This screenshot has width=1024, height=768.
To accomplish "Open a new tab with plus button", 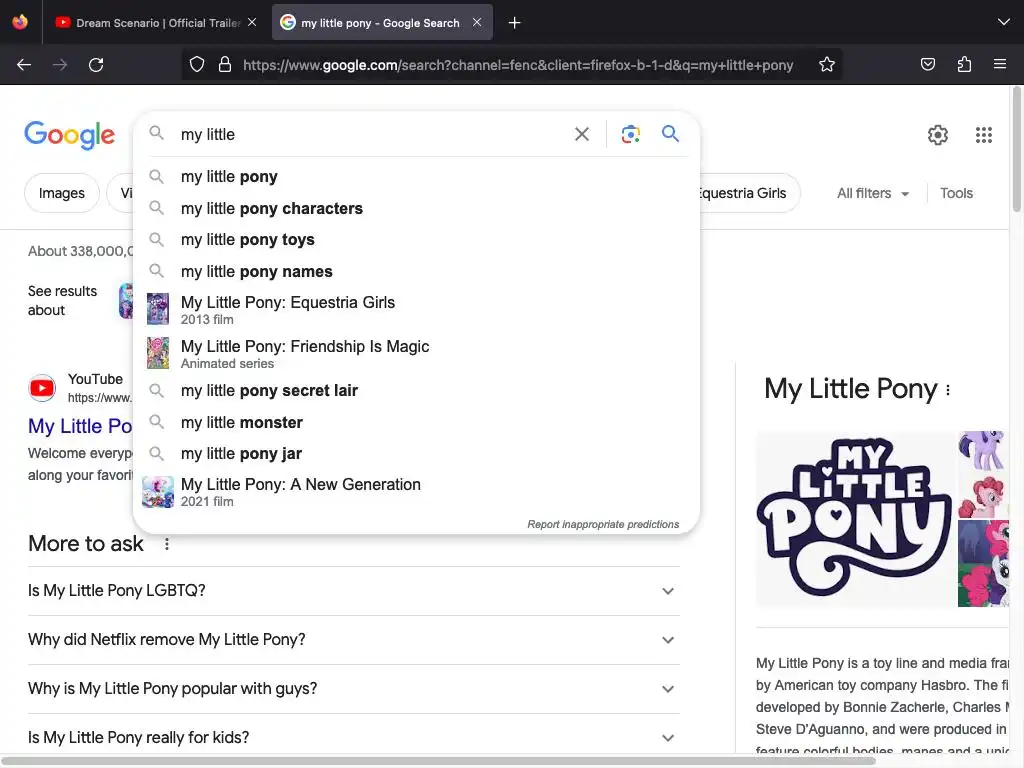I will 515,23.
